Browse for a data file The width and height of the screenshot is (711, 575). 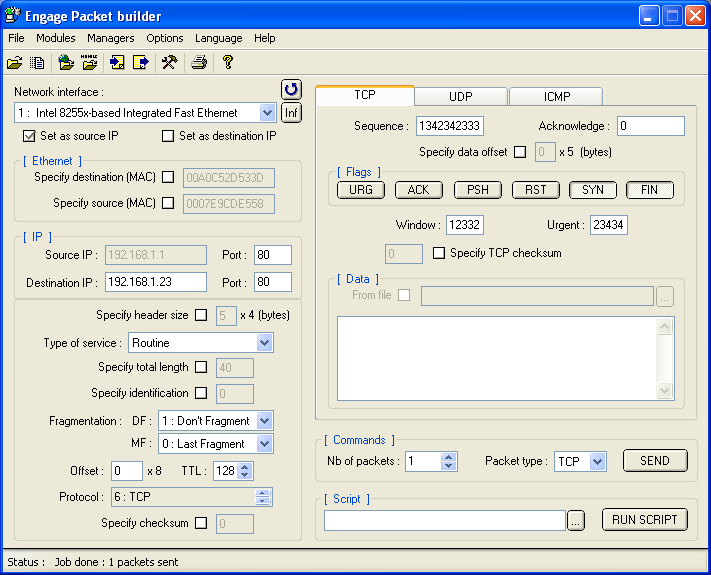tap(665, 297)
